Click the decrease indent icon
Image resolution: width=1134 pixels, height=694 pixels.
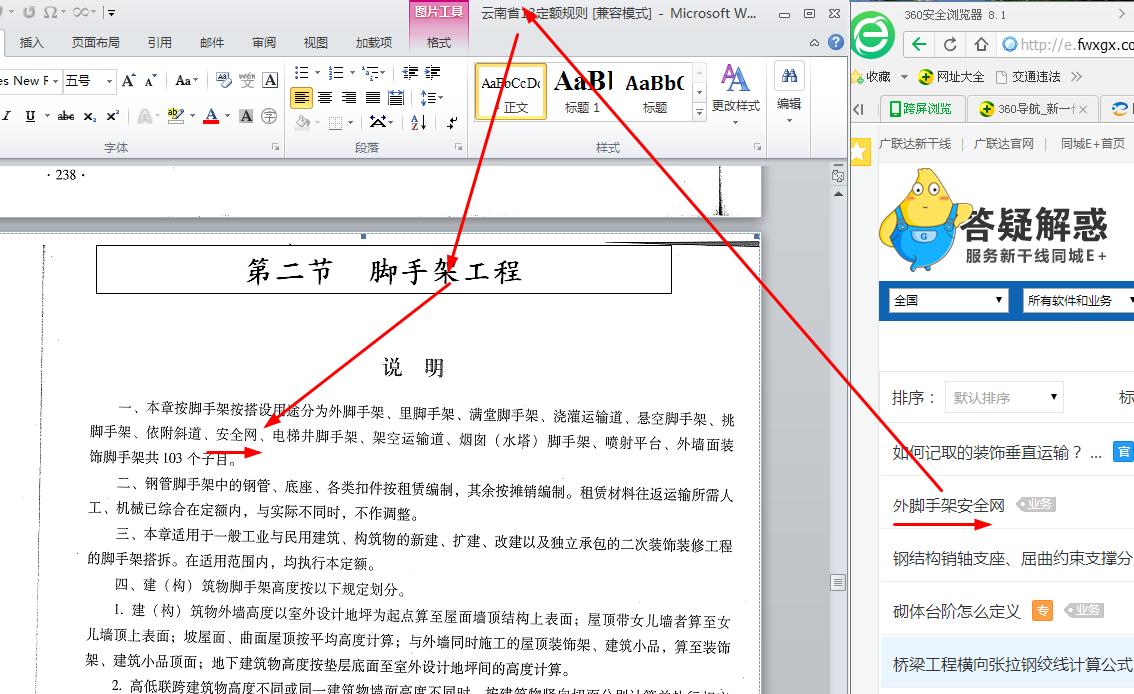coord(410,72)
